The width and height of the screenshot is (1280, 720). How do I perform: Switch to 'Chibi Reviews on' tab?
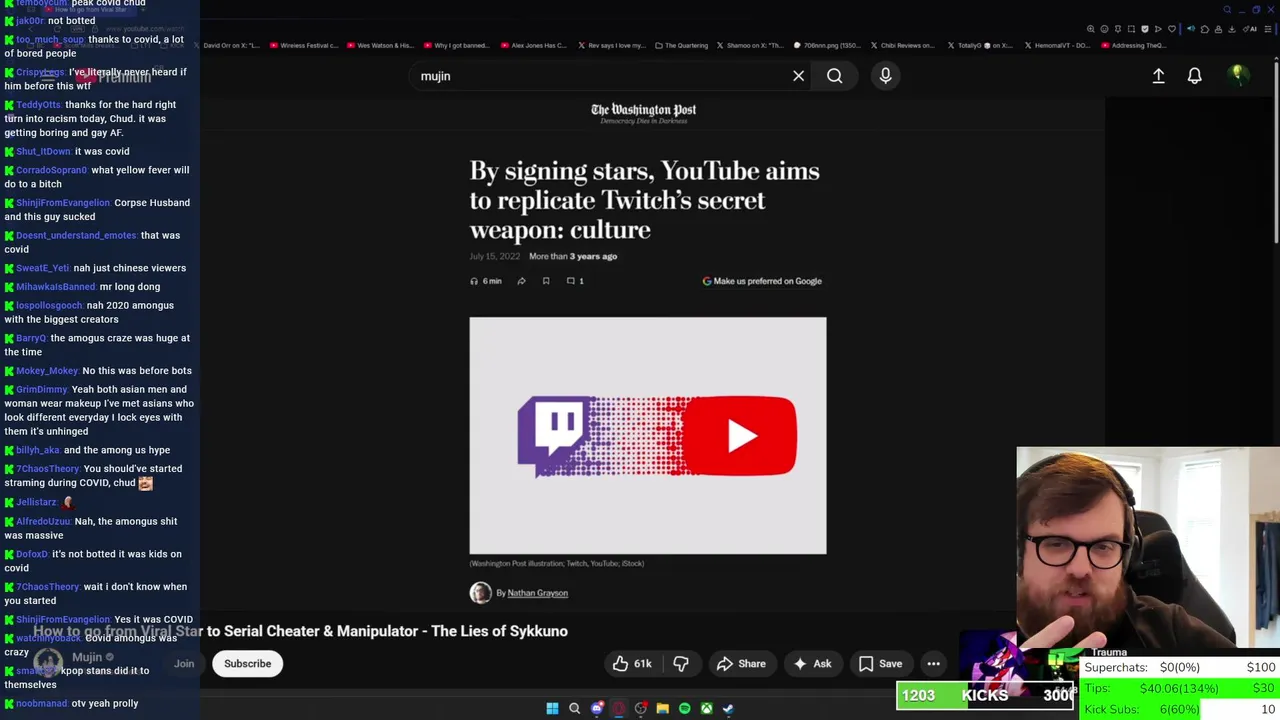coord(901,45)
